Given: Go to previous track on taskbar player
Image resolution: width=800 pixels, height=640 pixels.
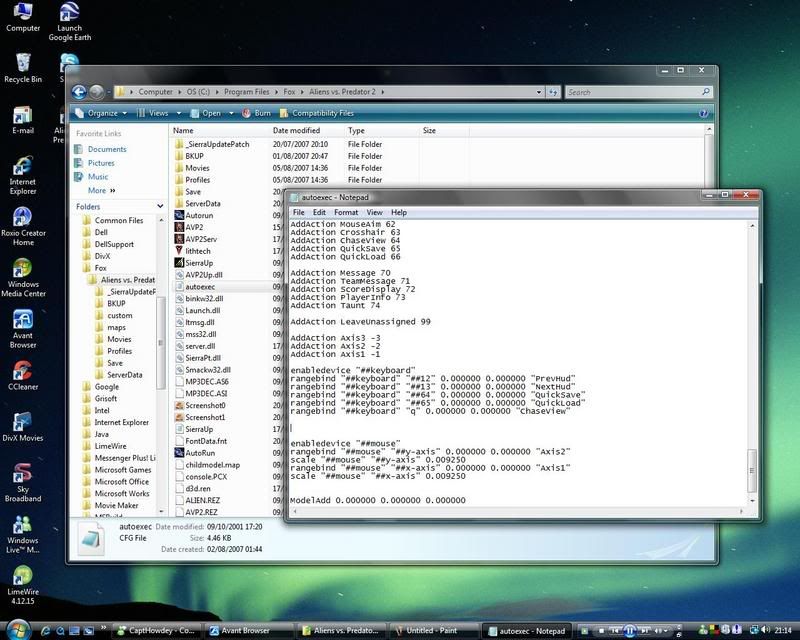Looking at the screenshot, I should click(615, 631).
